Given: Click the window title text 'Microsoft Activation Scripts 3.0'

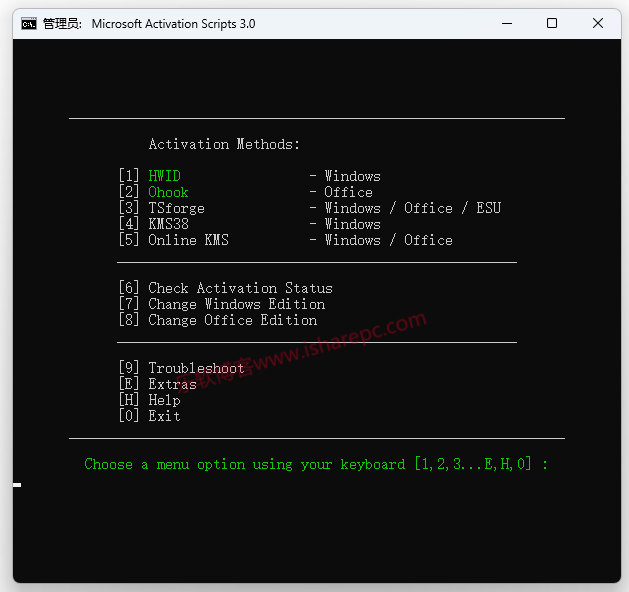Looking at the screenshot, I should point(173,24).
